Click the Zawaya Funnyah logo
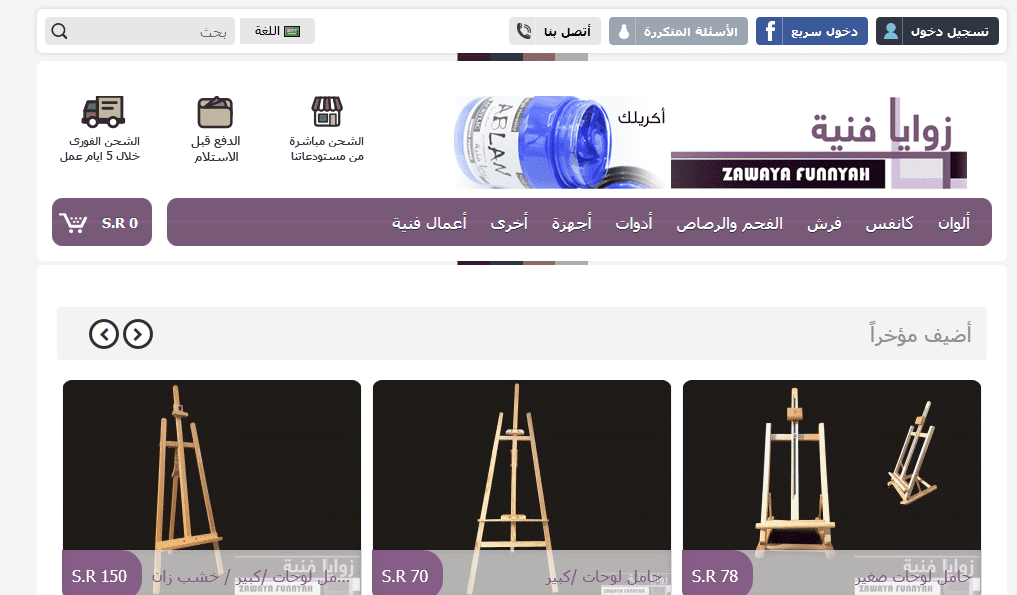Image resolution: width=1017 pixels, height=595 pixels. coord(819,142)
